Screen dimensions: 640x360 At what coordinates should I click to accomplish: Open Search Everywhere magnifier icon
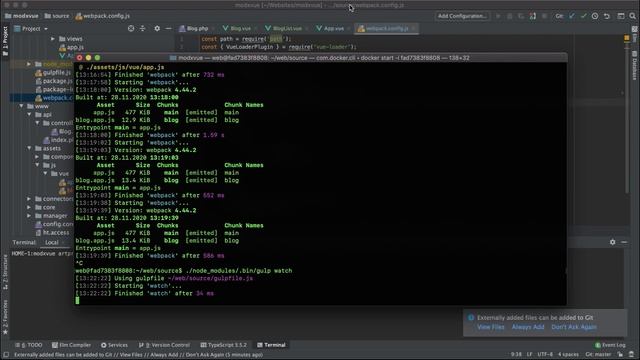[632, 16]
